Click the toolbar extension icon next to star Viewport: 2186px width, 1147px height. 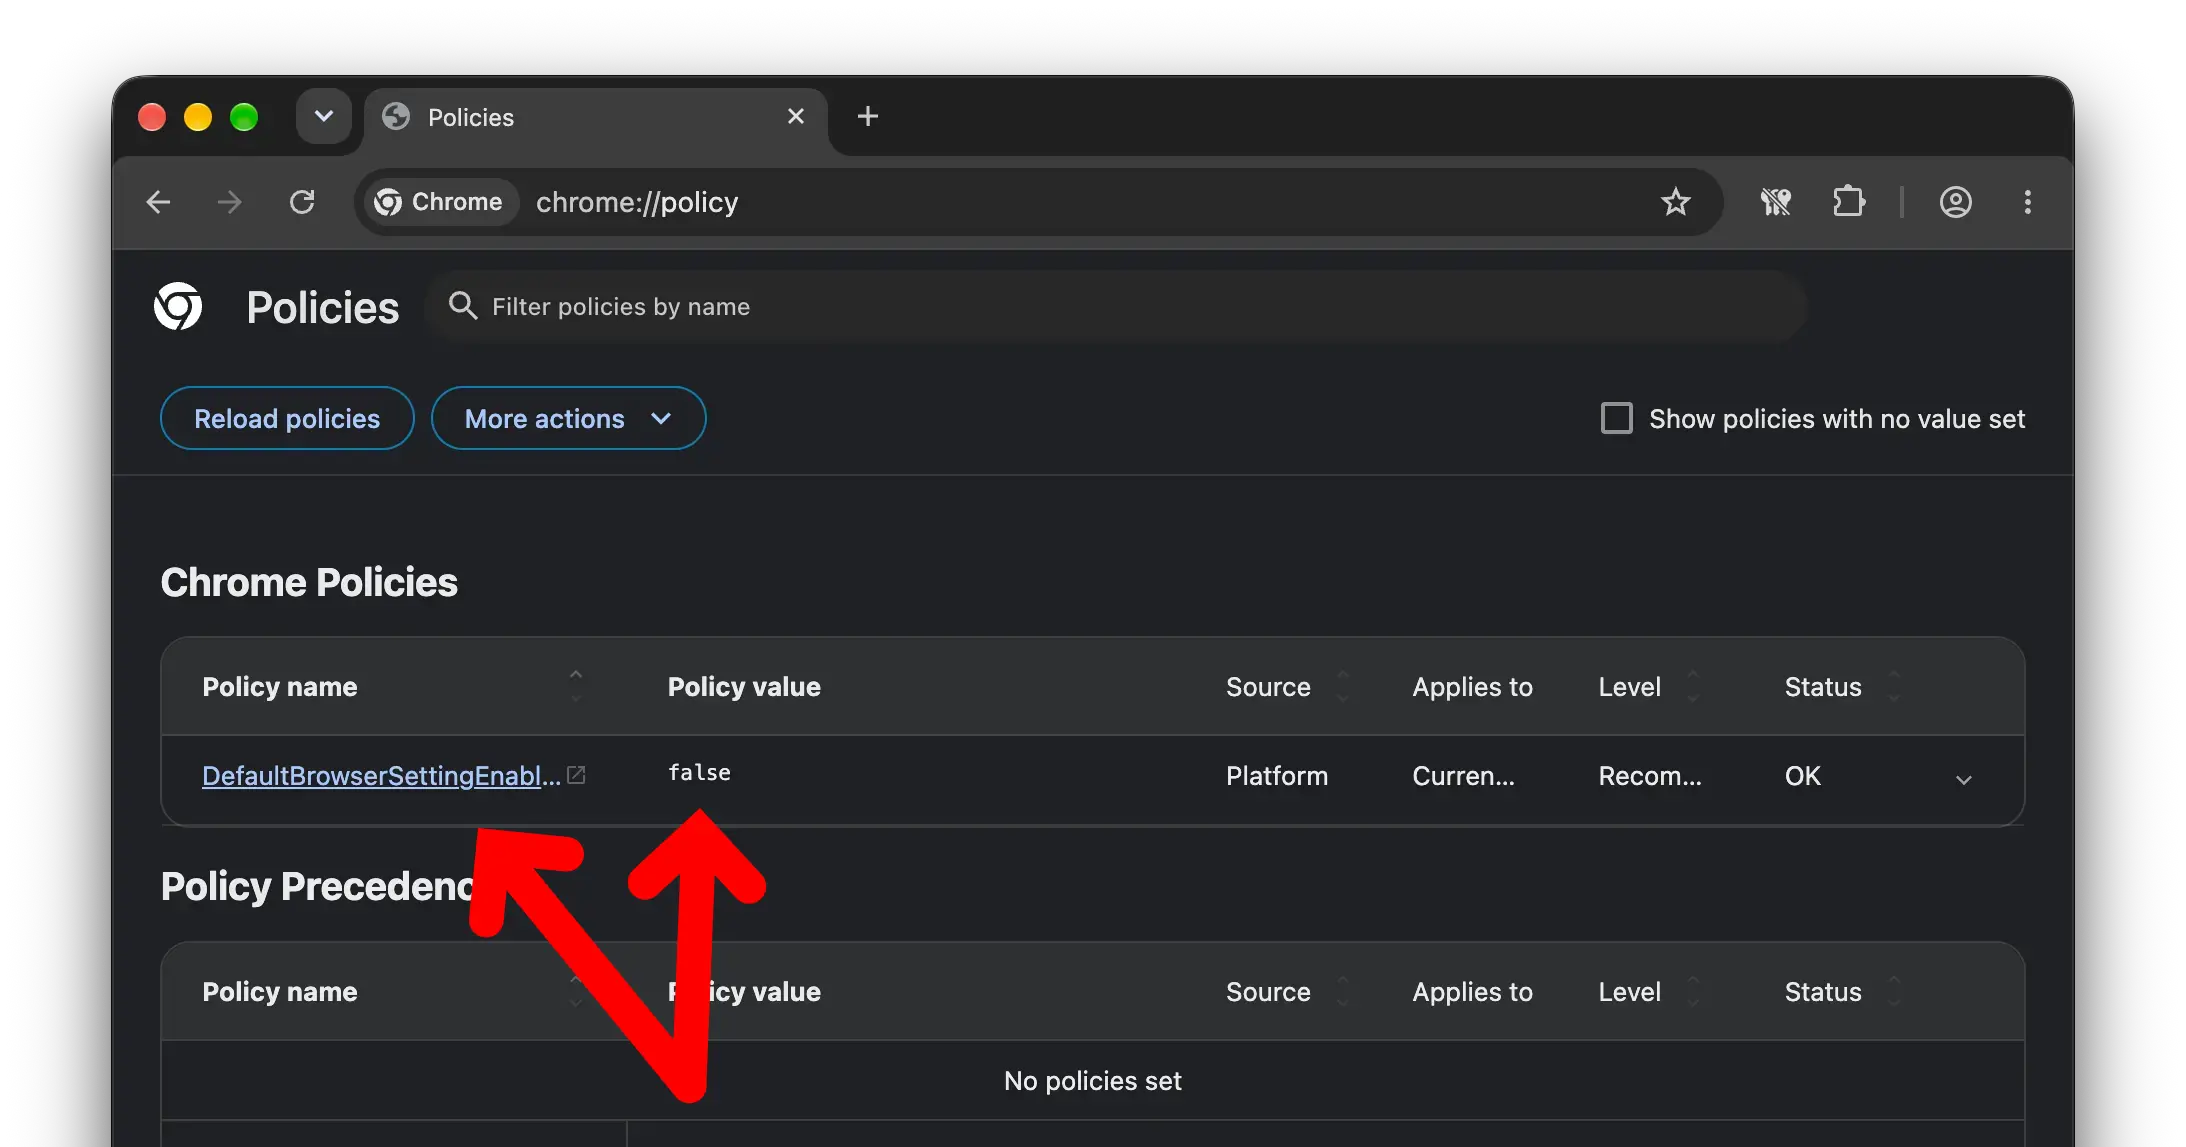coord(1776,202)
